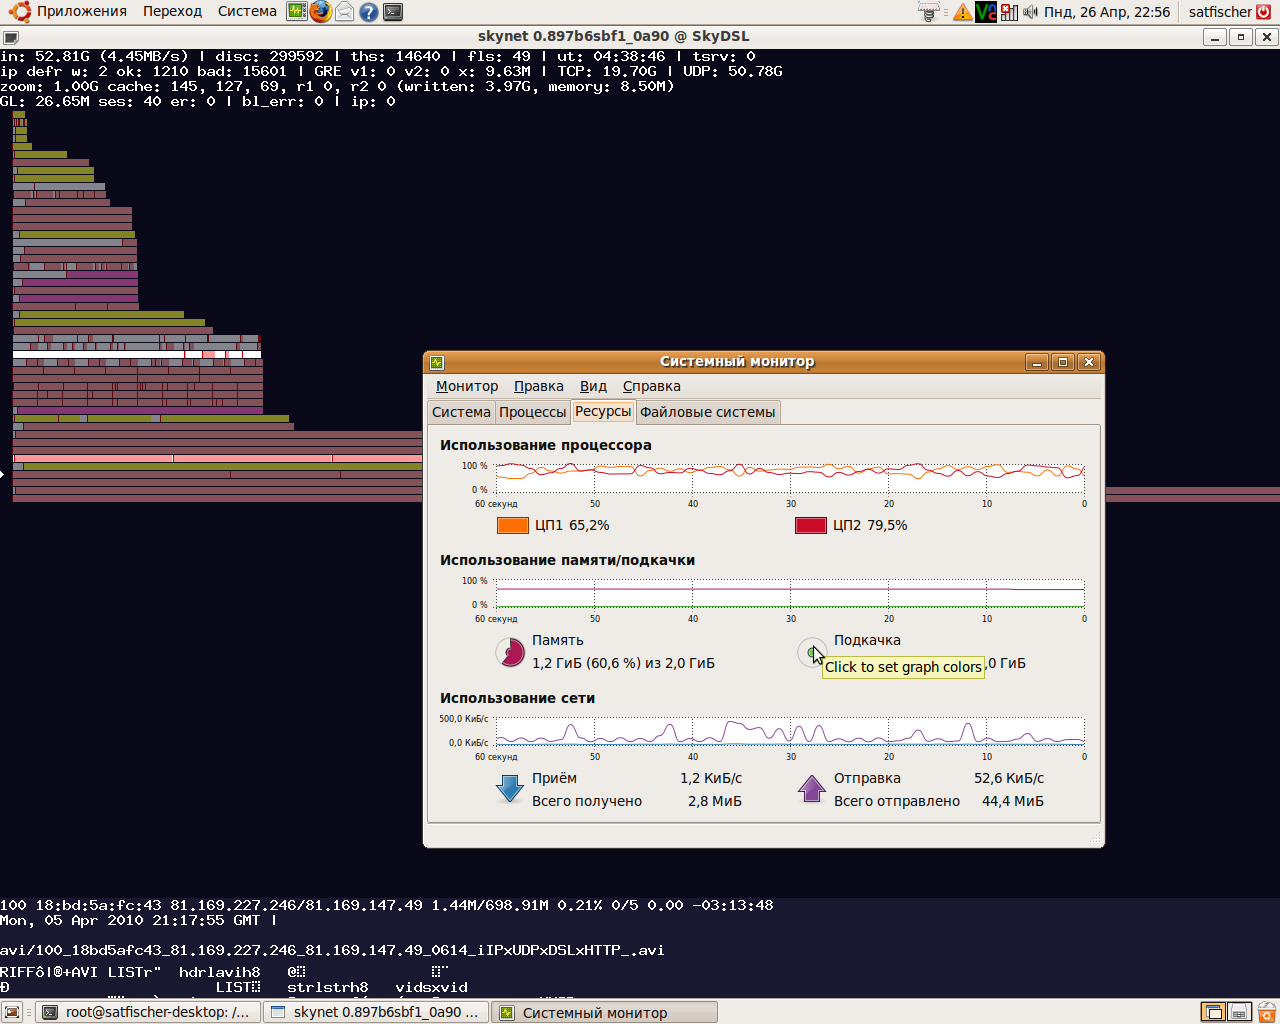
Task: Click the VNC tray icon
Action: point(985,12)
